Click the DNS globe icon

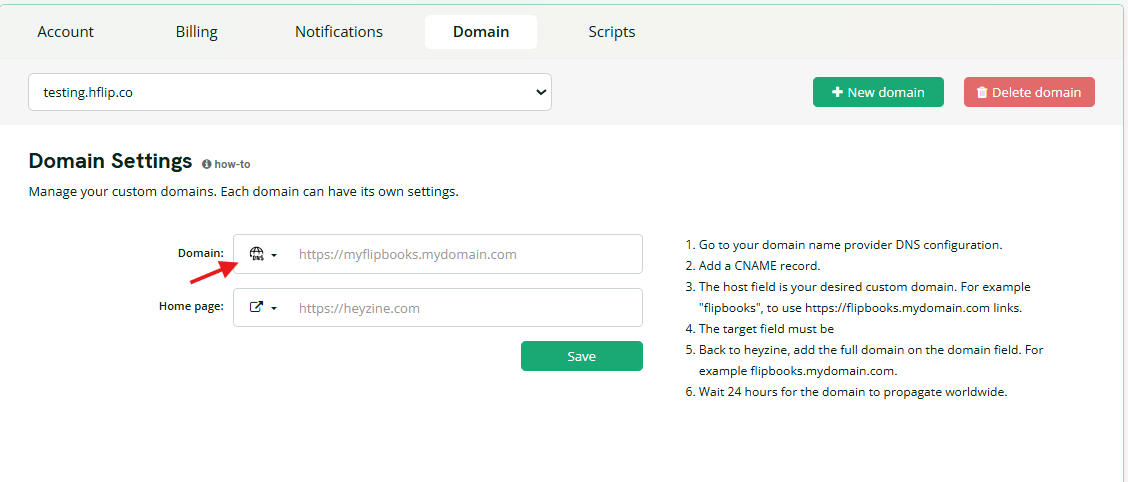coord(257,254)
